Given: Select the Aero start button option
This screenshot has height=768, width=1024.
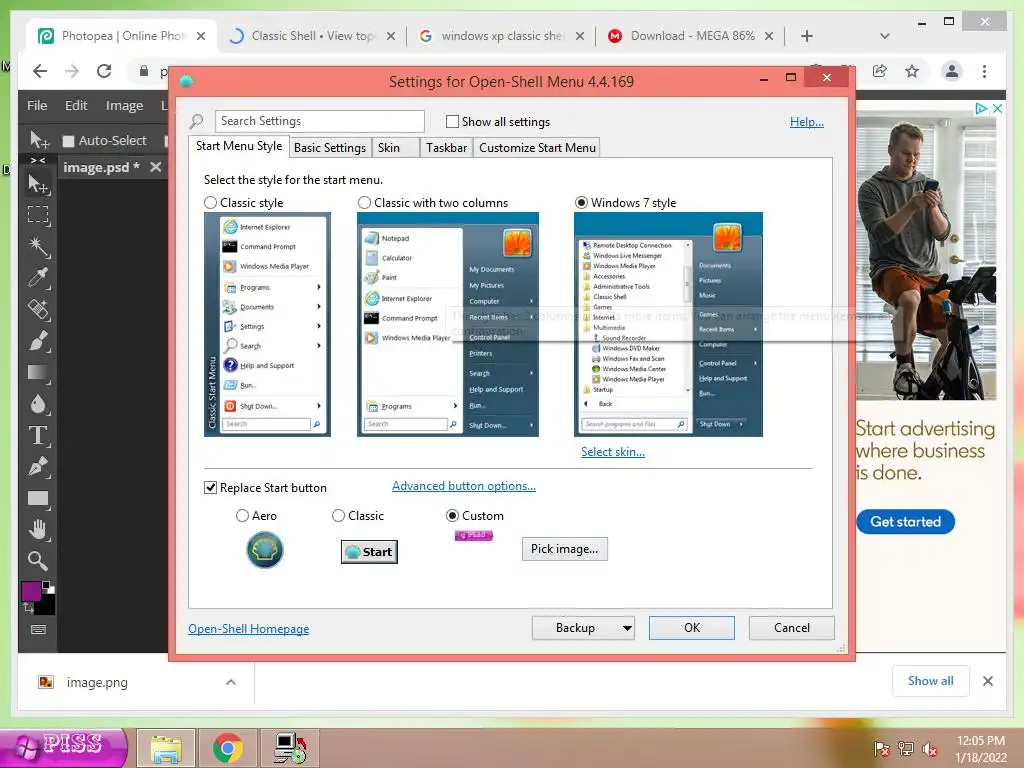Looking at the screenshot, I should click(x=242, y=516).
